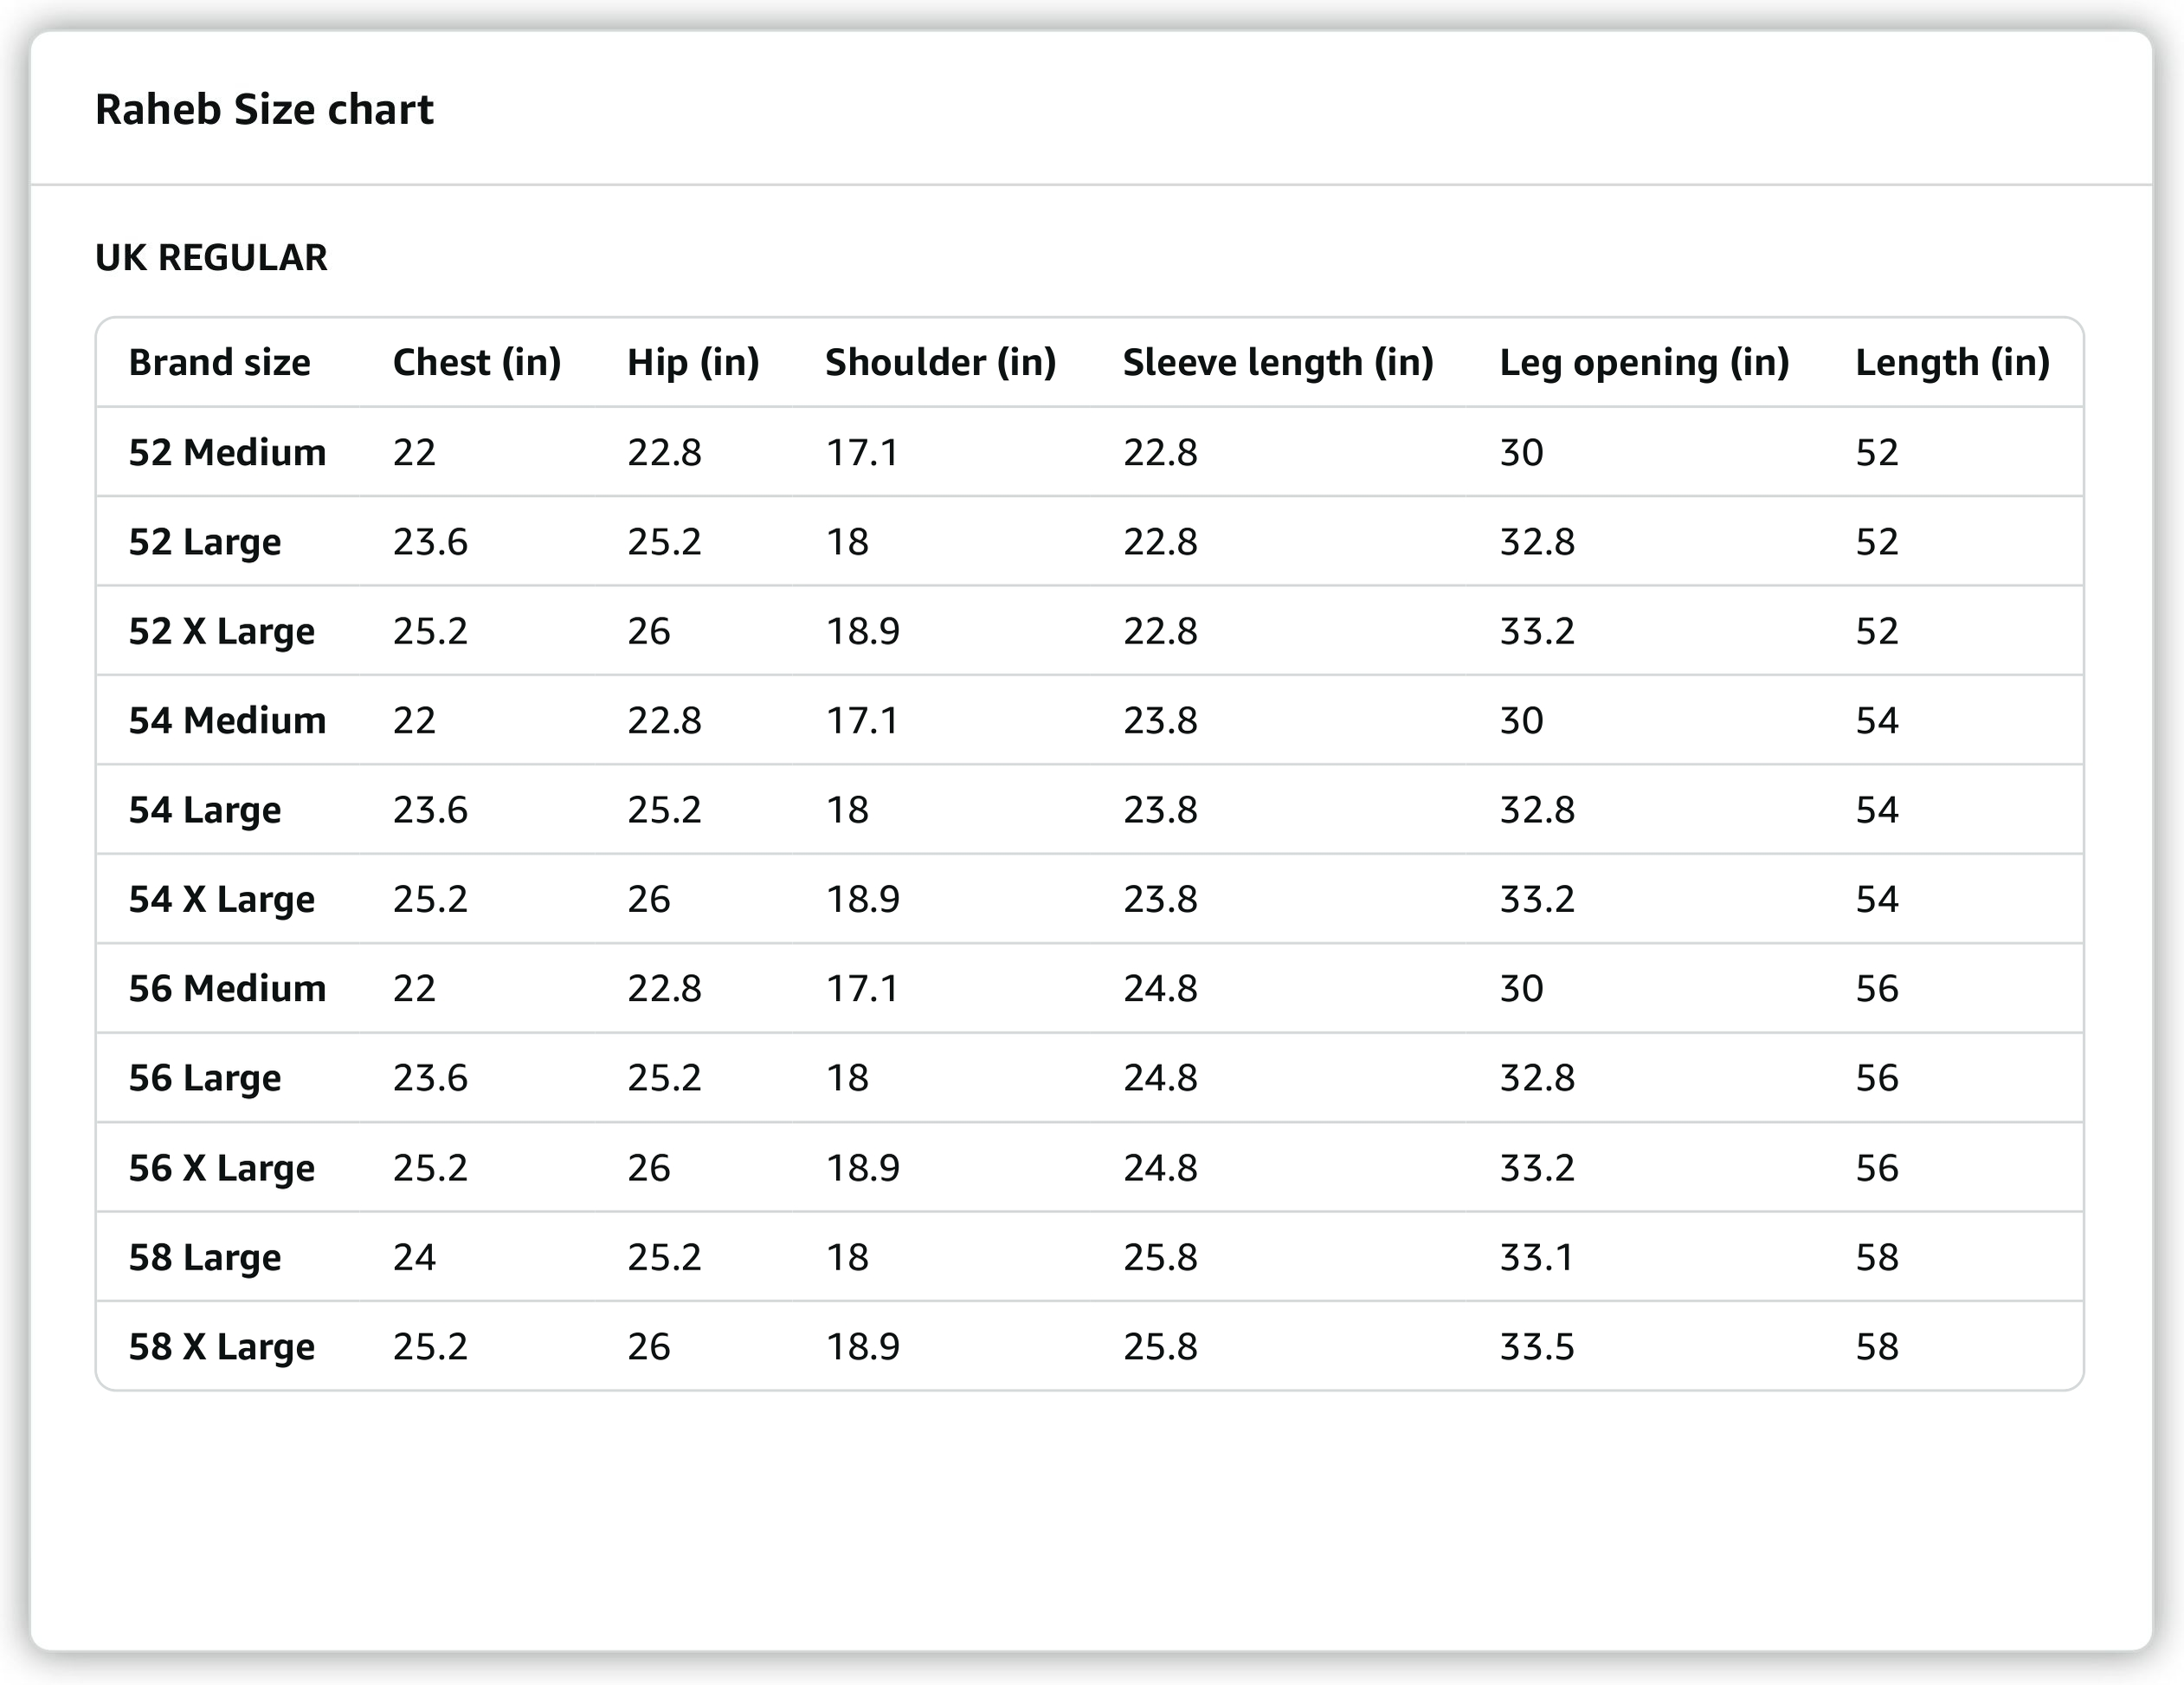The image size is (2184, 1685).
Task: Select the '56 Medium' row label
Action: [227, 988]
